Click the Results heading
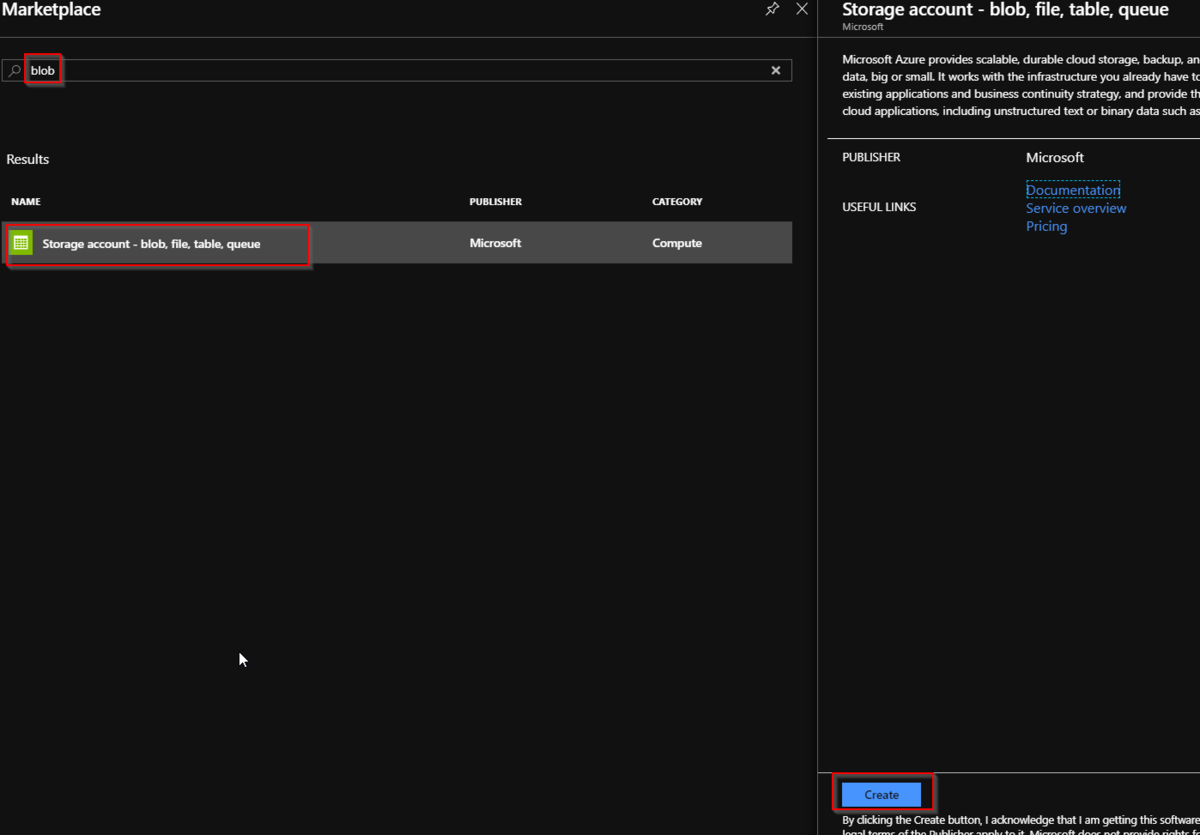Screen dimensions: 1200x835 (27, 159)
